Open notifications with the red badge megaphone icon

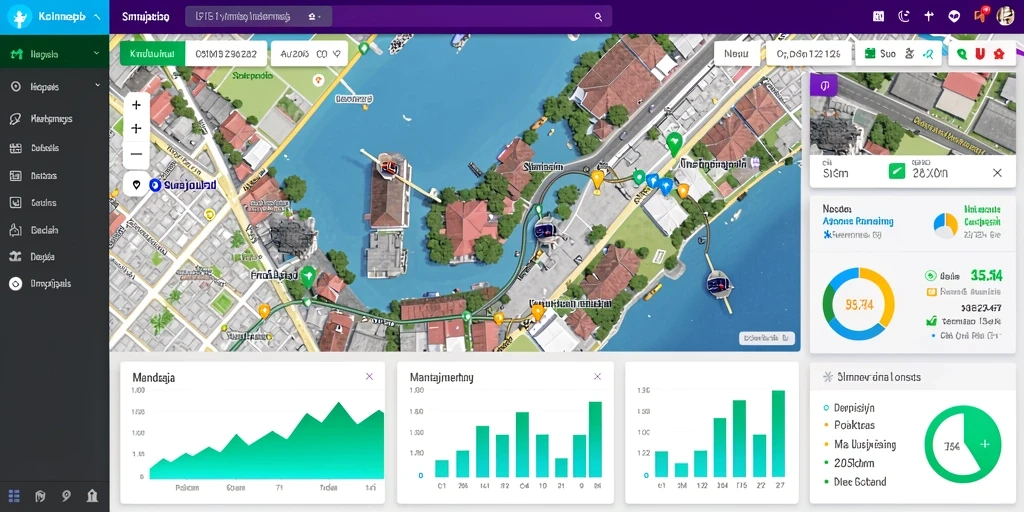pos(981,16)
